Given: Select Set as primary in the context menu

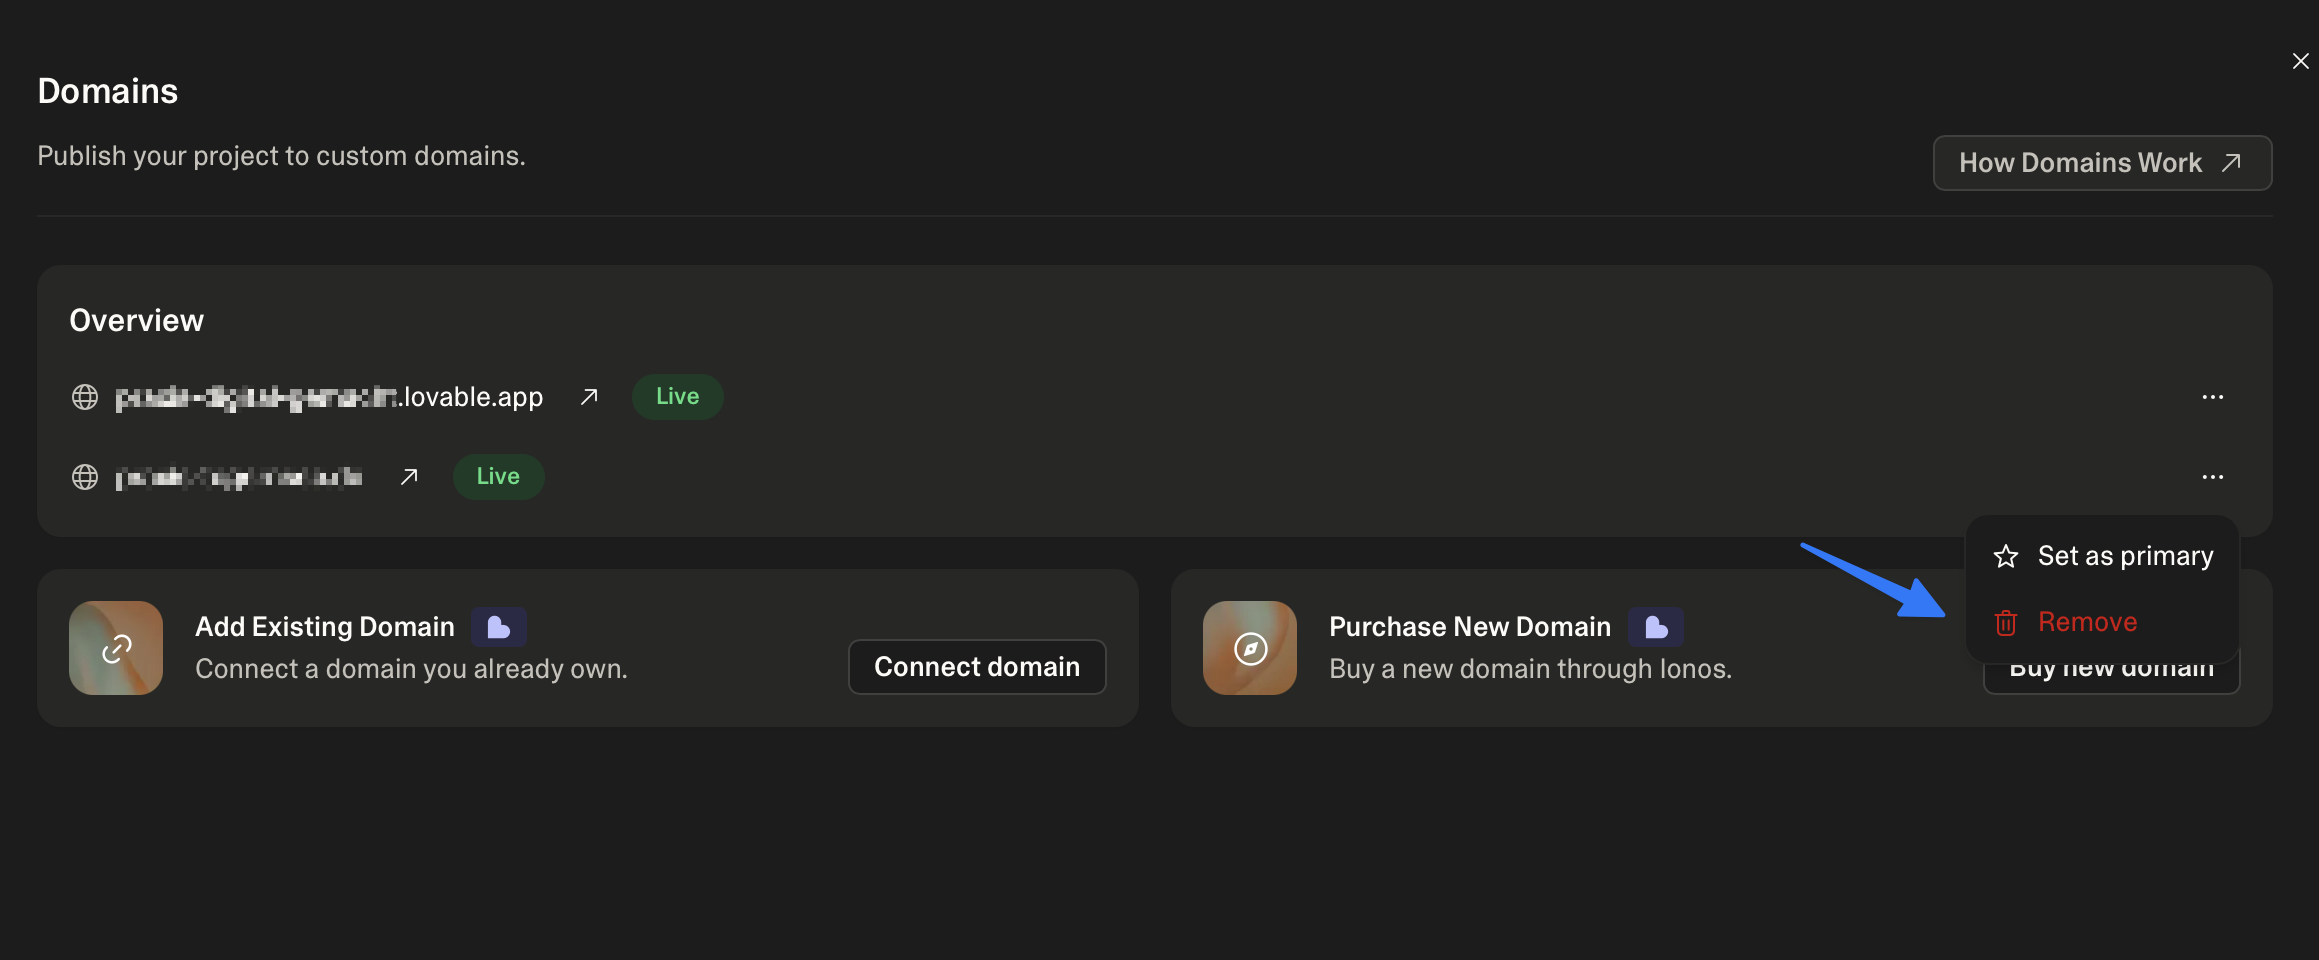Looking at the screenshot, I should click(x=2126, y=556).
